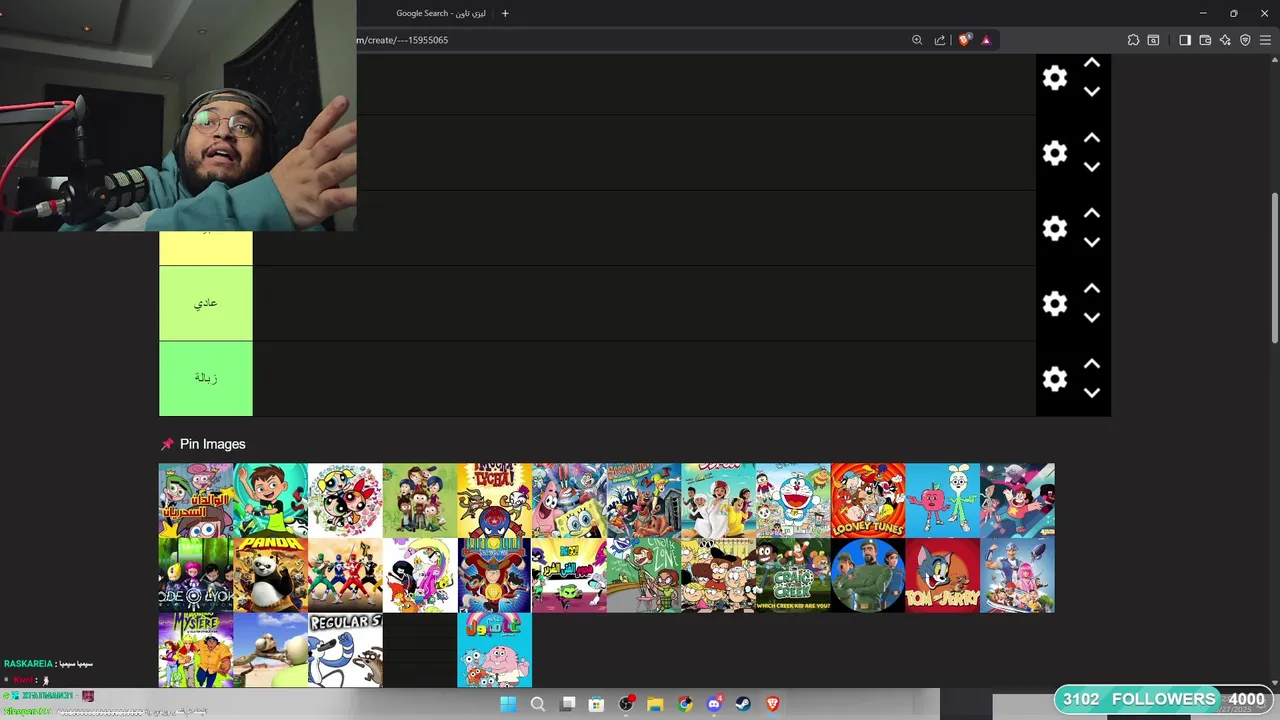Screen dimensions: 1280x720
Task: Select the عادي tier label
Action: pos(206,303)
